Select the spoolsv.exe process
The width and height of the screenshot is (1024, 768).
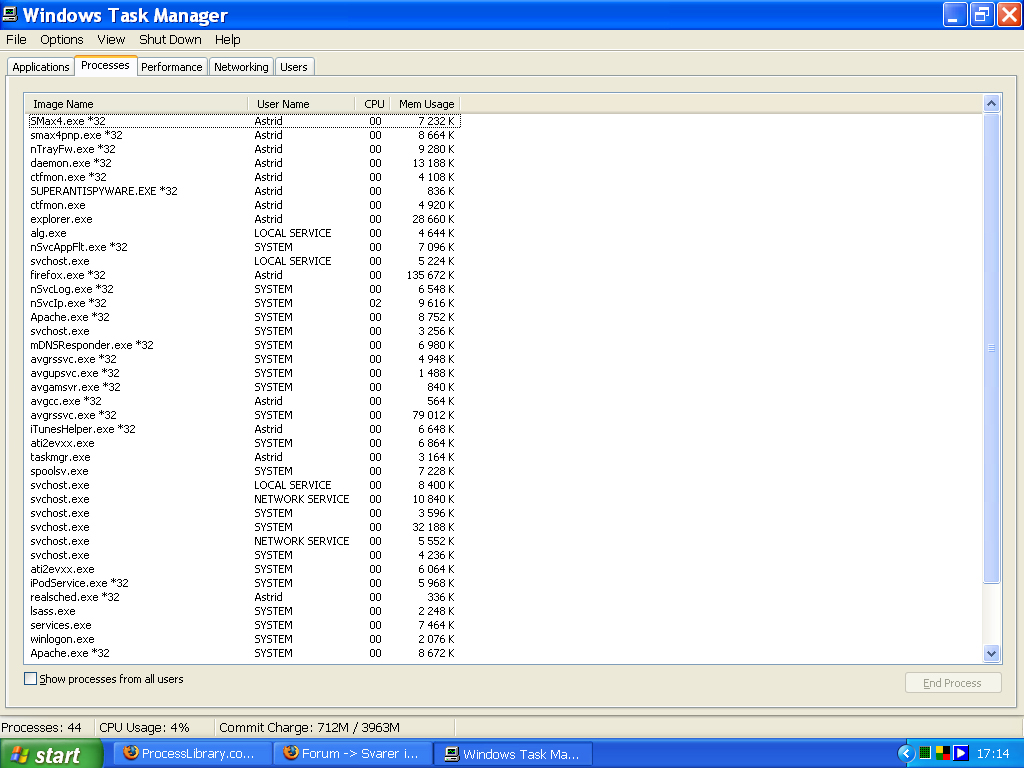(x=244, y=471)
